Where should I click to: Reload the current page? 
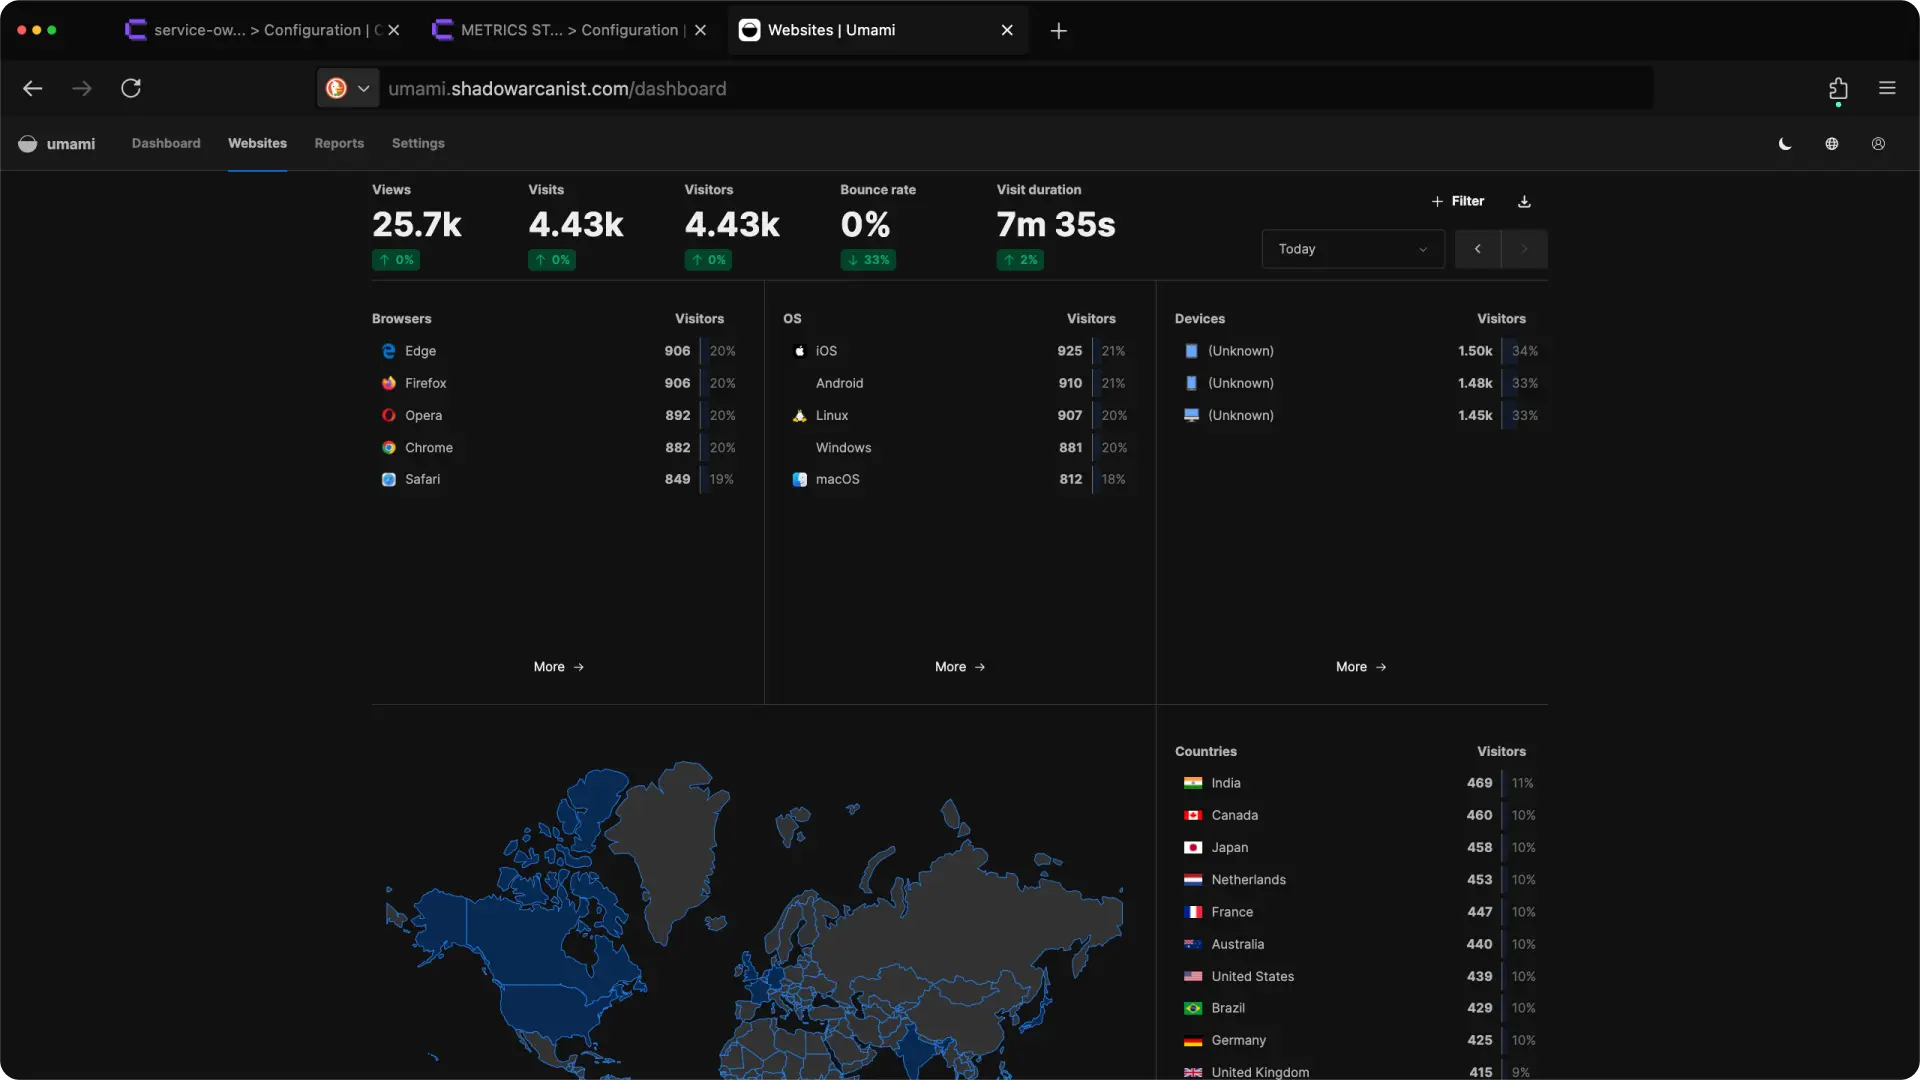131,88
